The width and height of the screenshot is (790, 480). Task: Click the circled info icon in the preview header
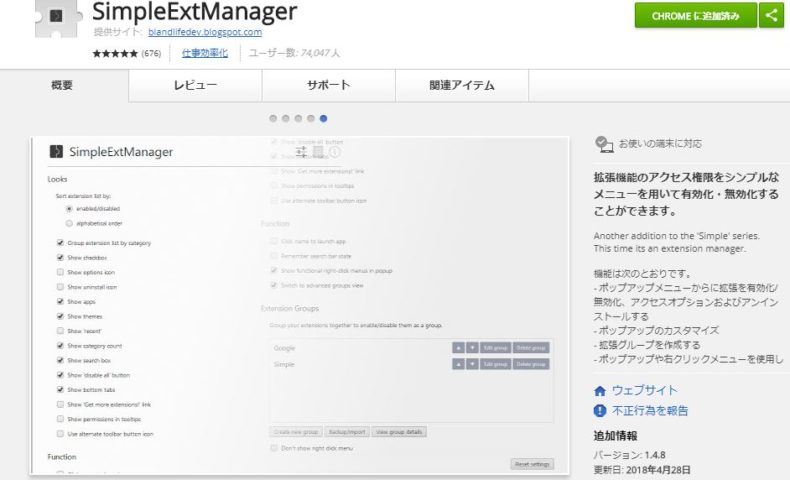(335, 152)
